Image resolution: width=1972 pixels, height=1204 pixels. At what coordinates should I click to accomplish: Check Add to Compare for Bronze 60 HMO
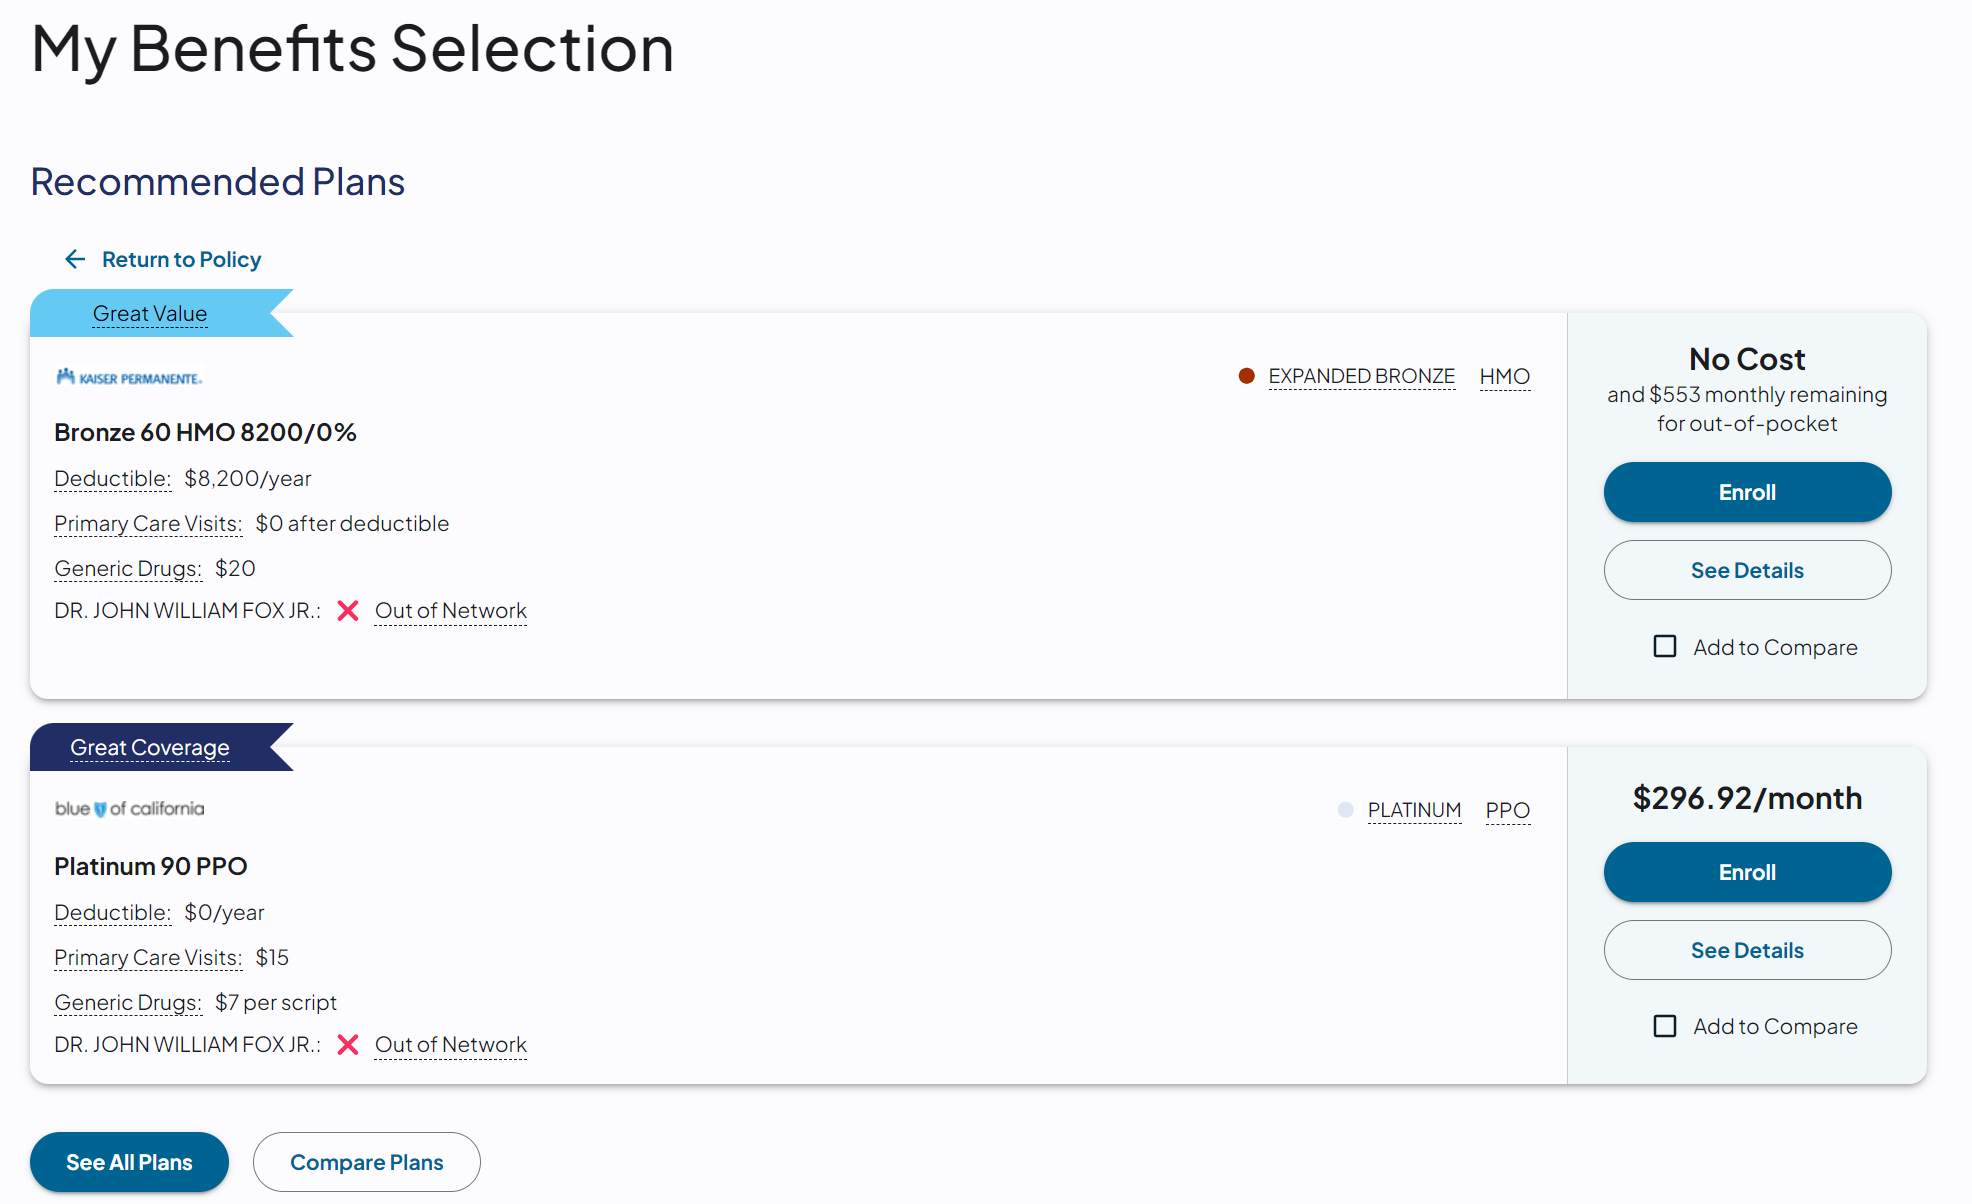click(1665, 647)
